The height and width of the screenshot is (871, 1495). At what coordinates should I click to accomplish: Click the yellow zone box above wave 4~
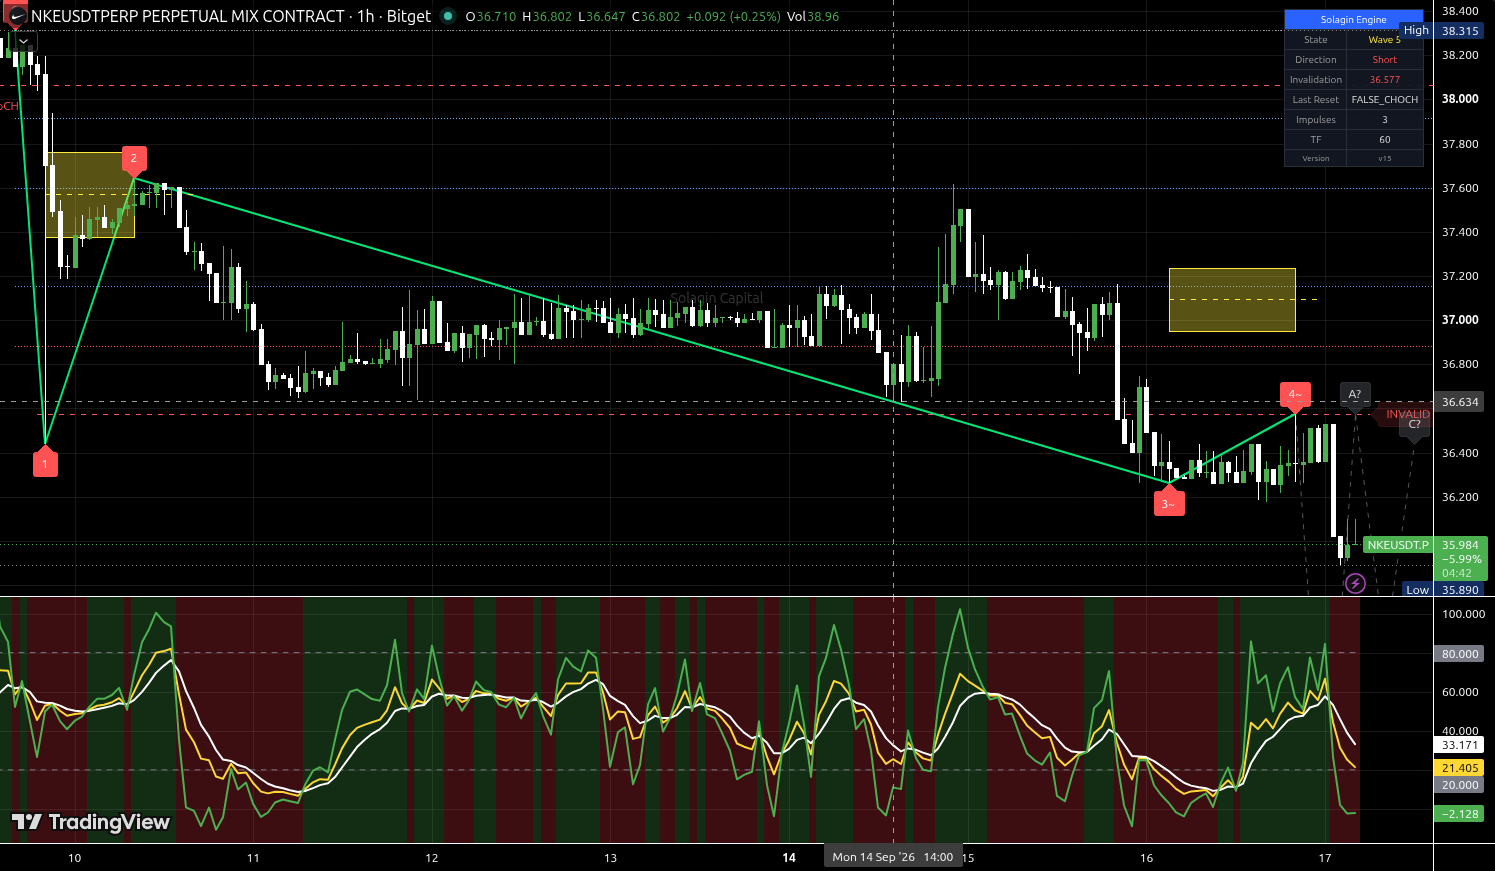pyautogui.click(x=1232, y=300)
